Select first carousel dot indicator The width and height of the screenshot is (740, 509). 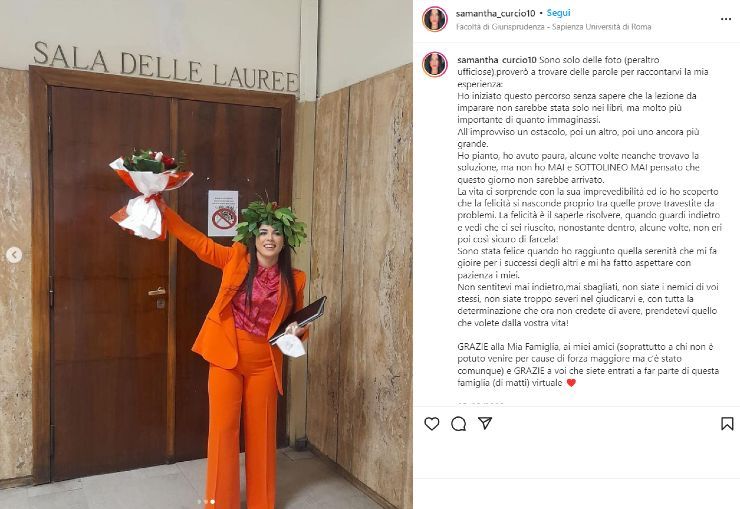coord(199,502)
